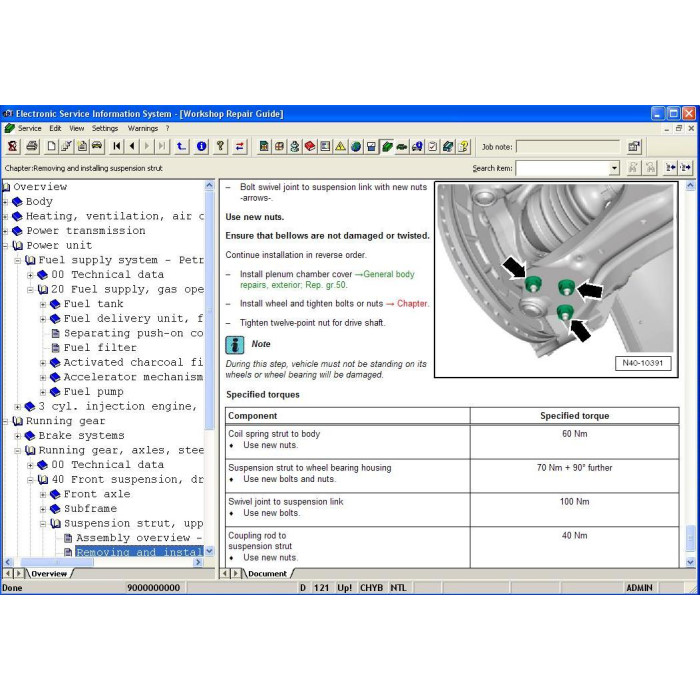Open the Settings menu
Viewport: 700px width, 700px height.
(x=105, y=129)
